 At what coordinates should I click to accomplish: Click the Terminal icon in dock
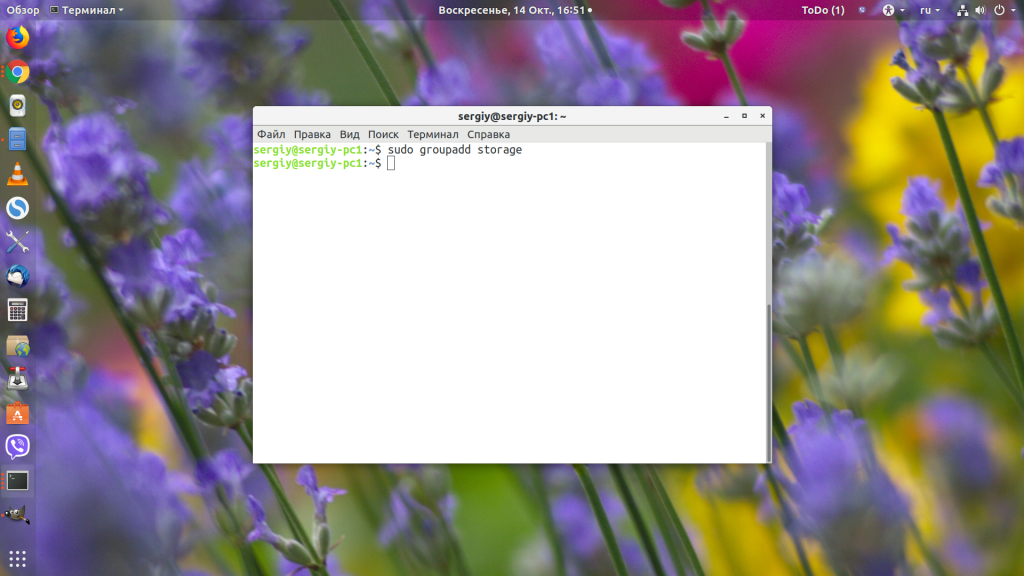pyautogui.click(x=17, y=480)
